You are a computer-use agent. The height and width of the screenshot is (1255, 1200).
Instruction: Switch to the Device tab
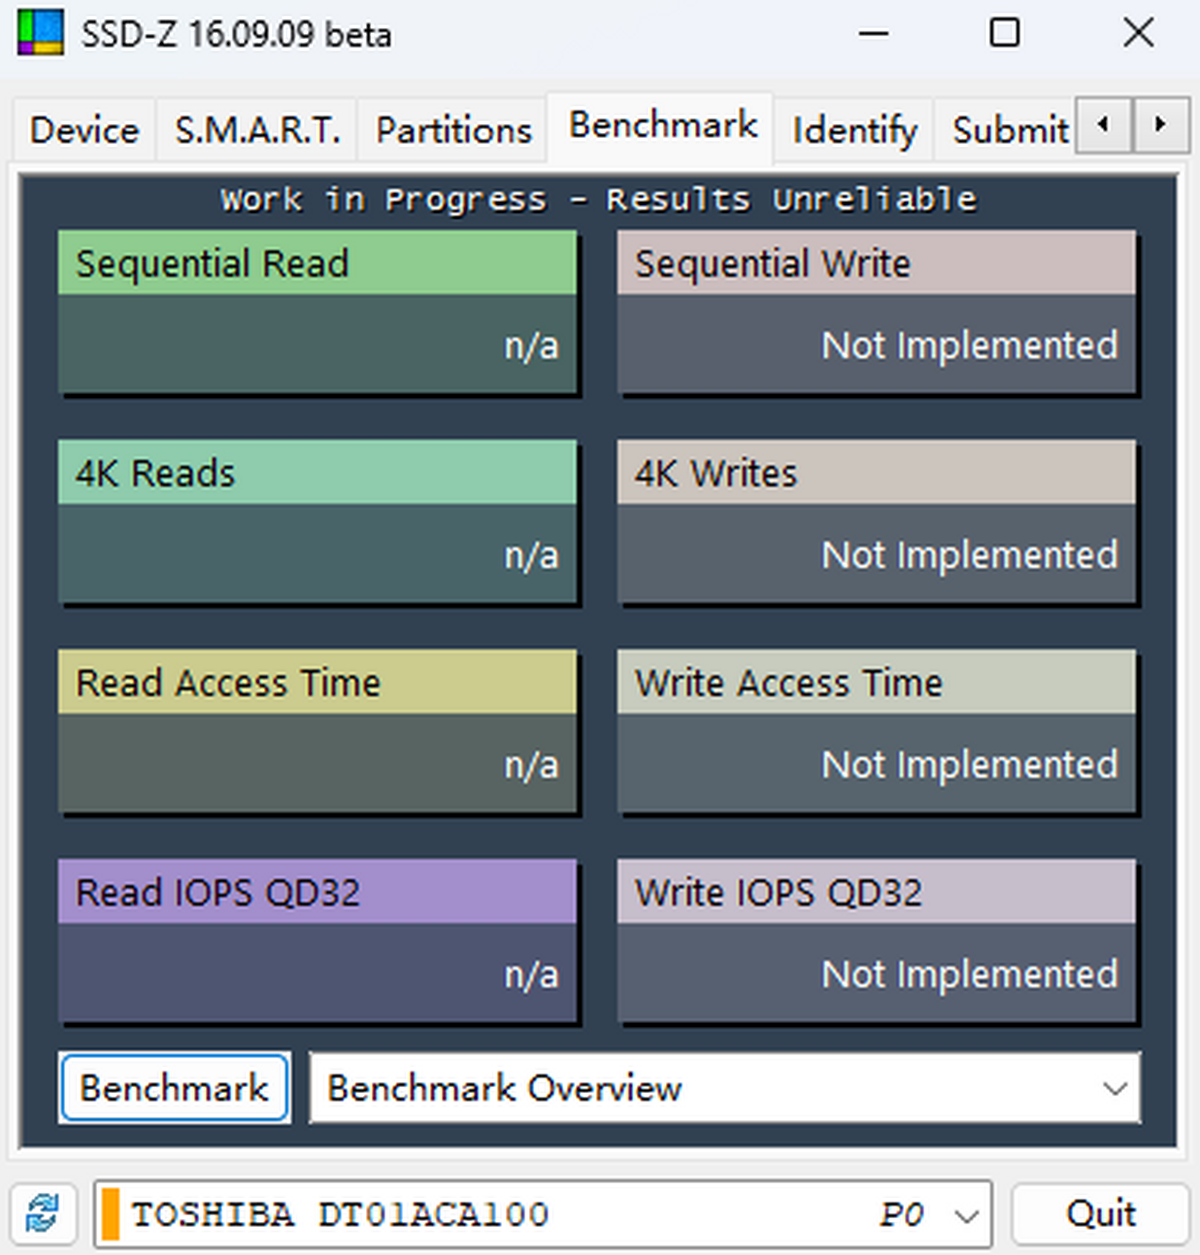point(83,129)
